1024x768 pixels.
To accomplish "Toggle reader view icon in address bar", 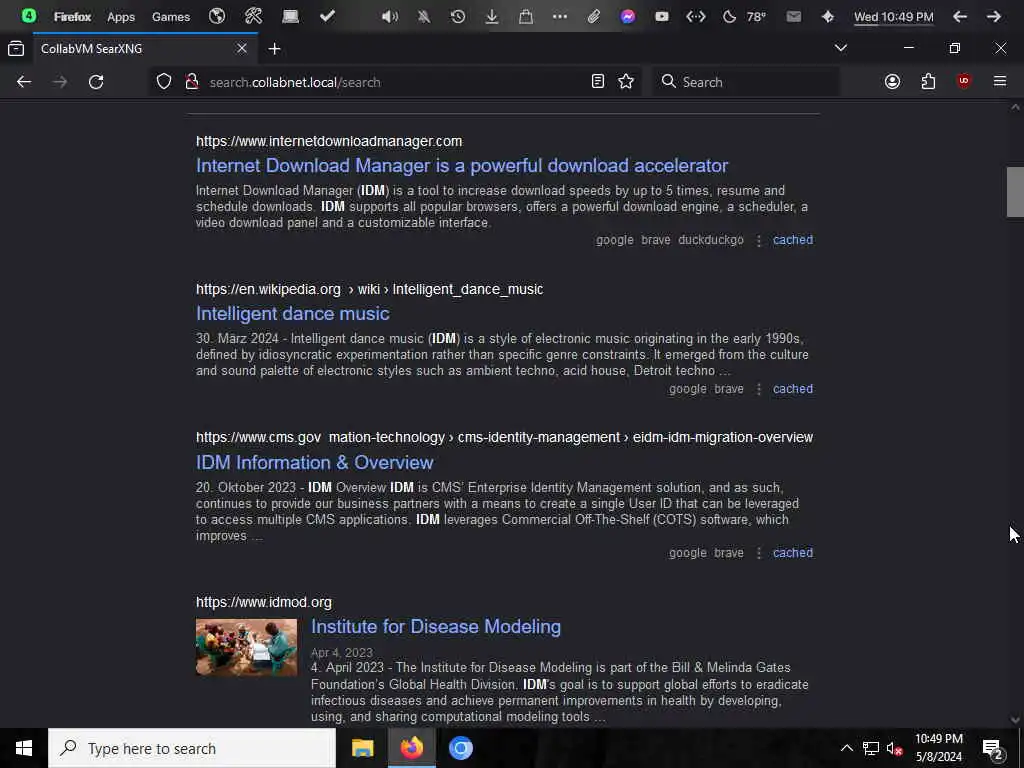I will pyautogui.click(x=598, y=82).
